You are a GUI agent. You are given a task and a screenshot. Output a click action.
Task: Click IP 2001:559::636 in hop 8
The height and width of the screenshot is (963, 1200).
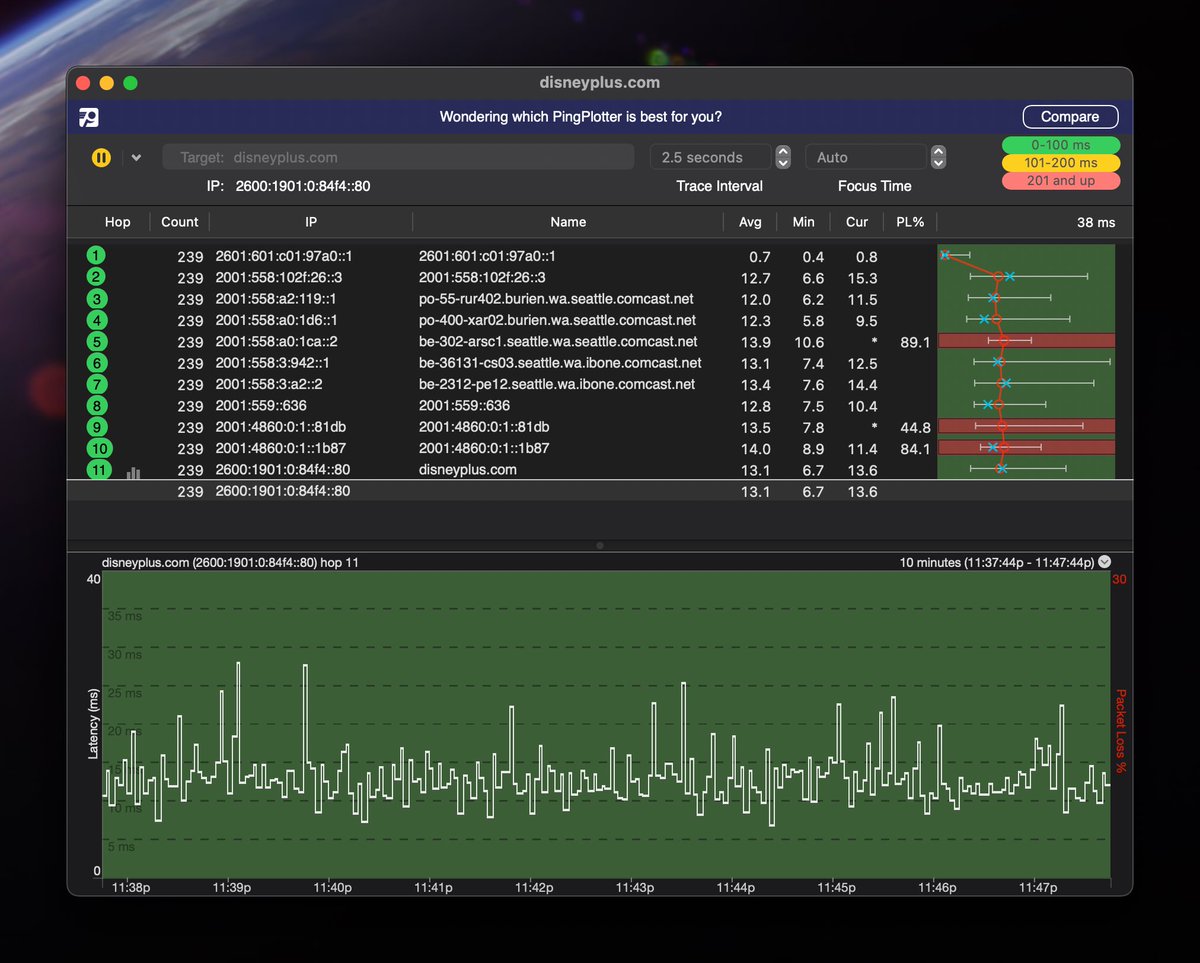pos(261,406)
